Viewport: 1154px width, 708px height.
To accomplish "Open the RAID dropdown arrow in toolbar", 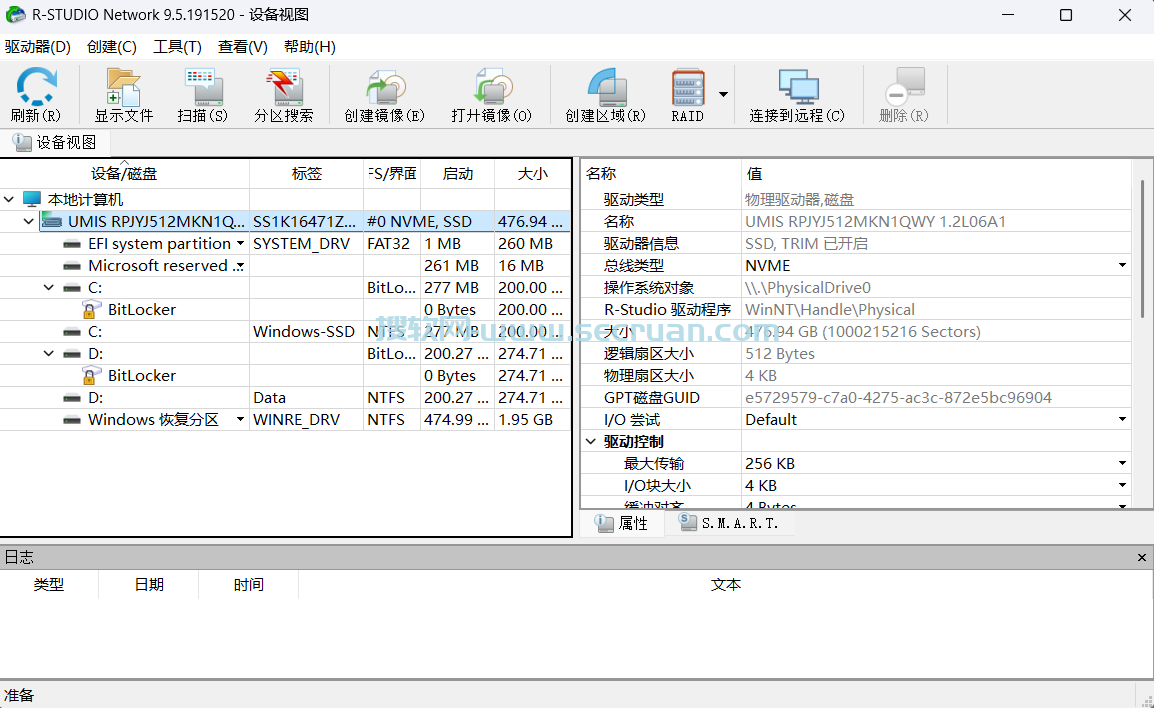I will coord(723,94).
